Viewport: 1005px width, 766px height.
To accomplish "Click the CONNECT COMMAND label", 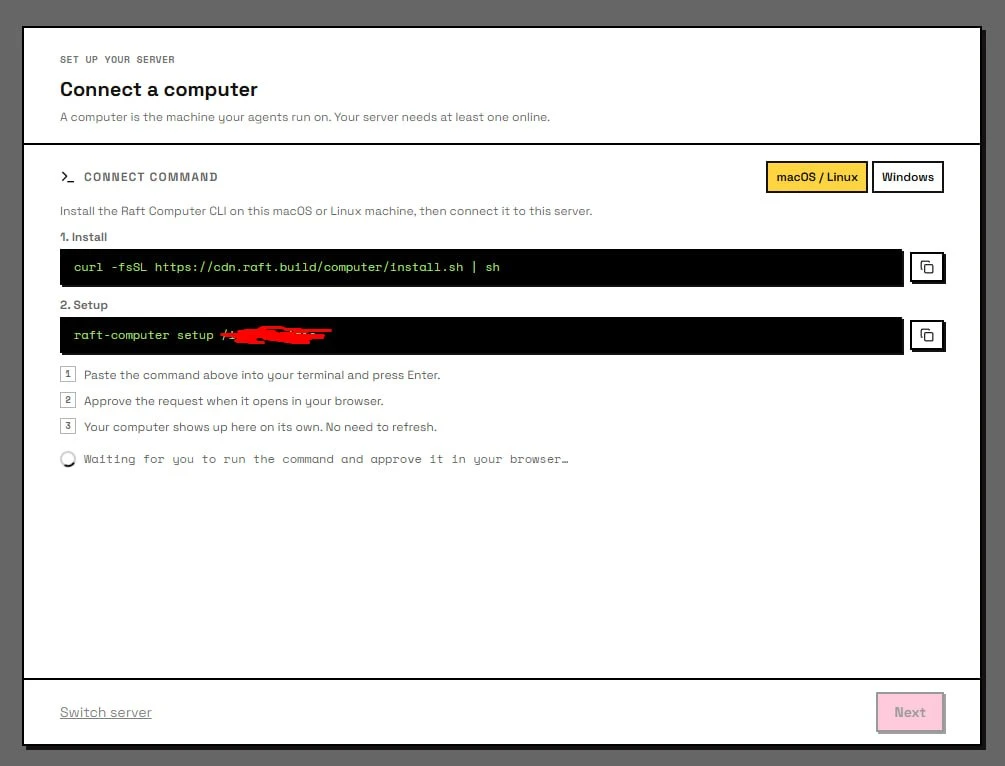I will 151,177.
